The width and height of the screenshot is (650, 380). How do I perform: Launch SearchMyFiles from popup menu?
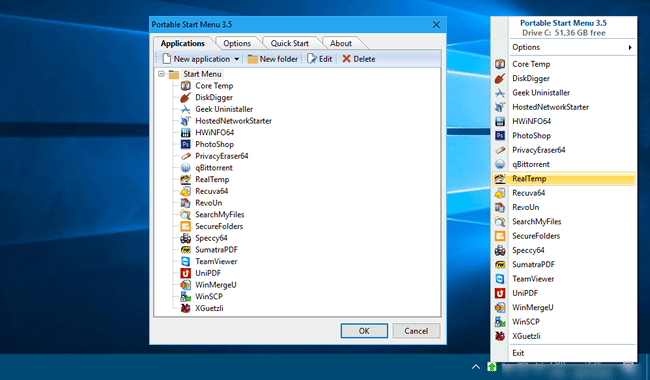pyautogui.click(x=564, y=222)
